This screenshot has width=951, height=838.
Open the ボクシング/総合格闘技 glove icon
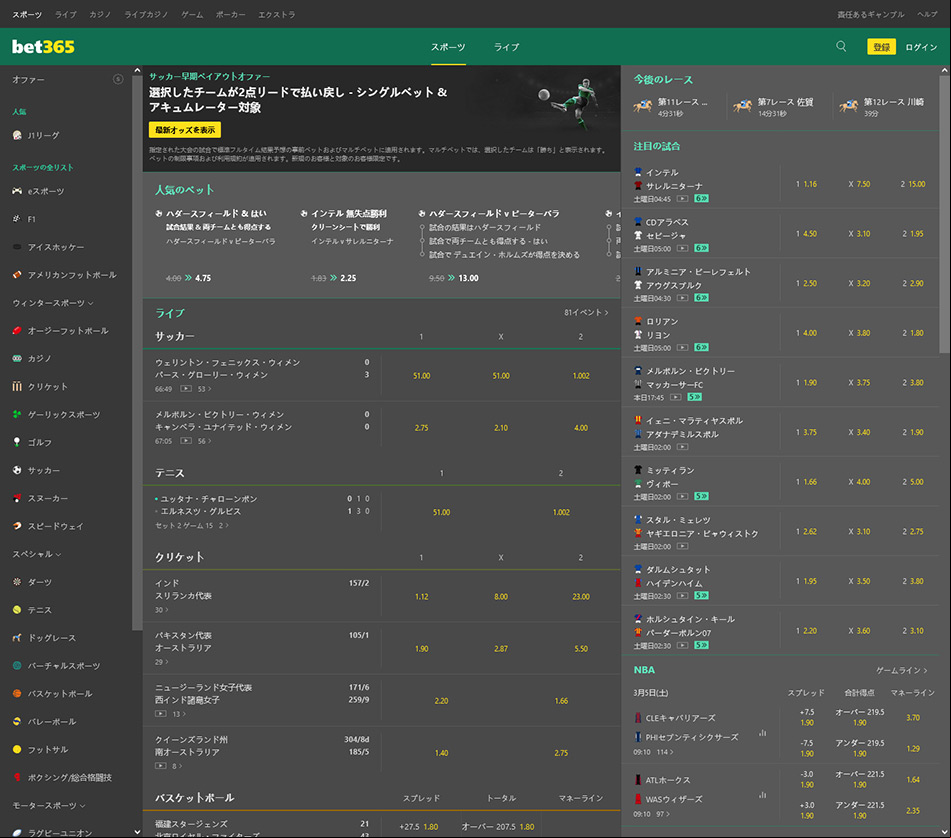coord(17,777)
